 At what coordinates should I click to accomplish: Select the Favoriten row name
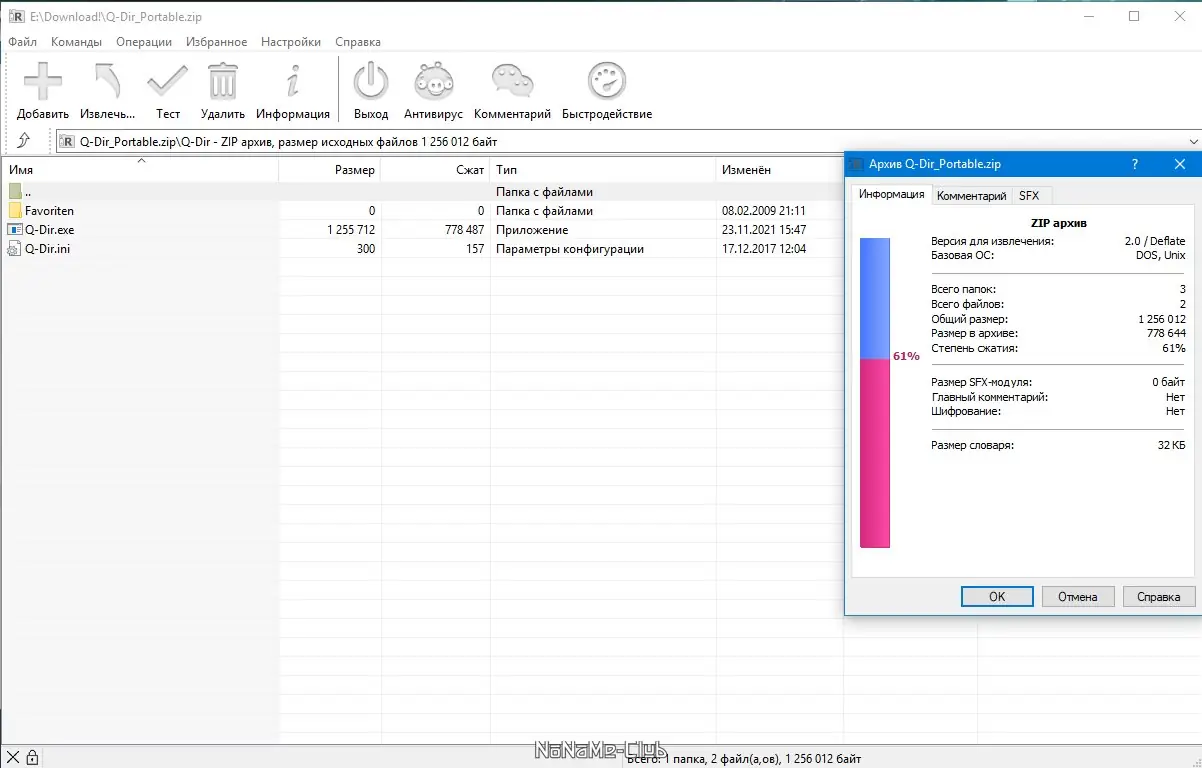tap(49, 211)
